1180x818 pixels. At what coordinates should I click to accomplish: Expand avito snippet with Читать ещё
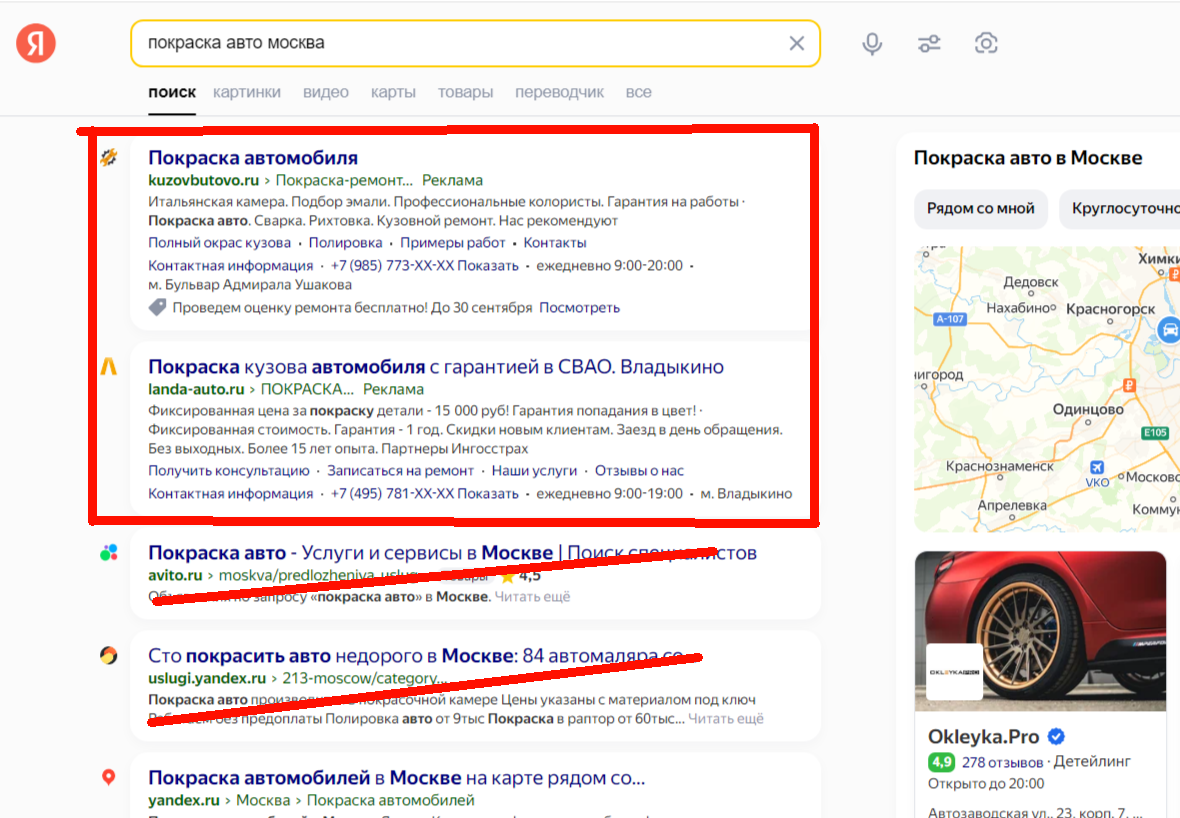[x=533, y=597]
